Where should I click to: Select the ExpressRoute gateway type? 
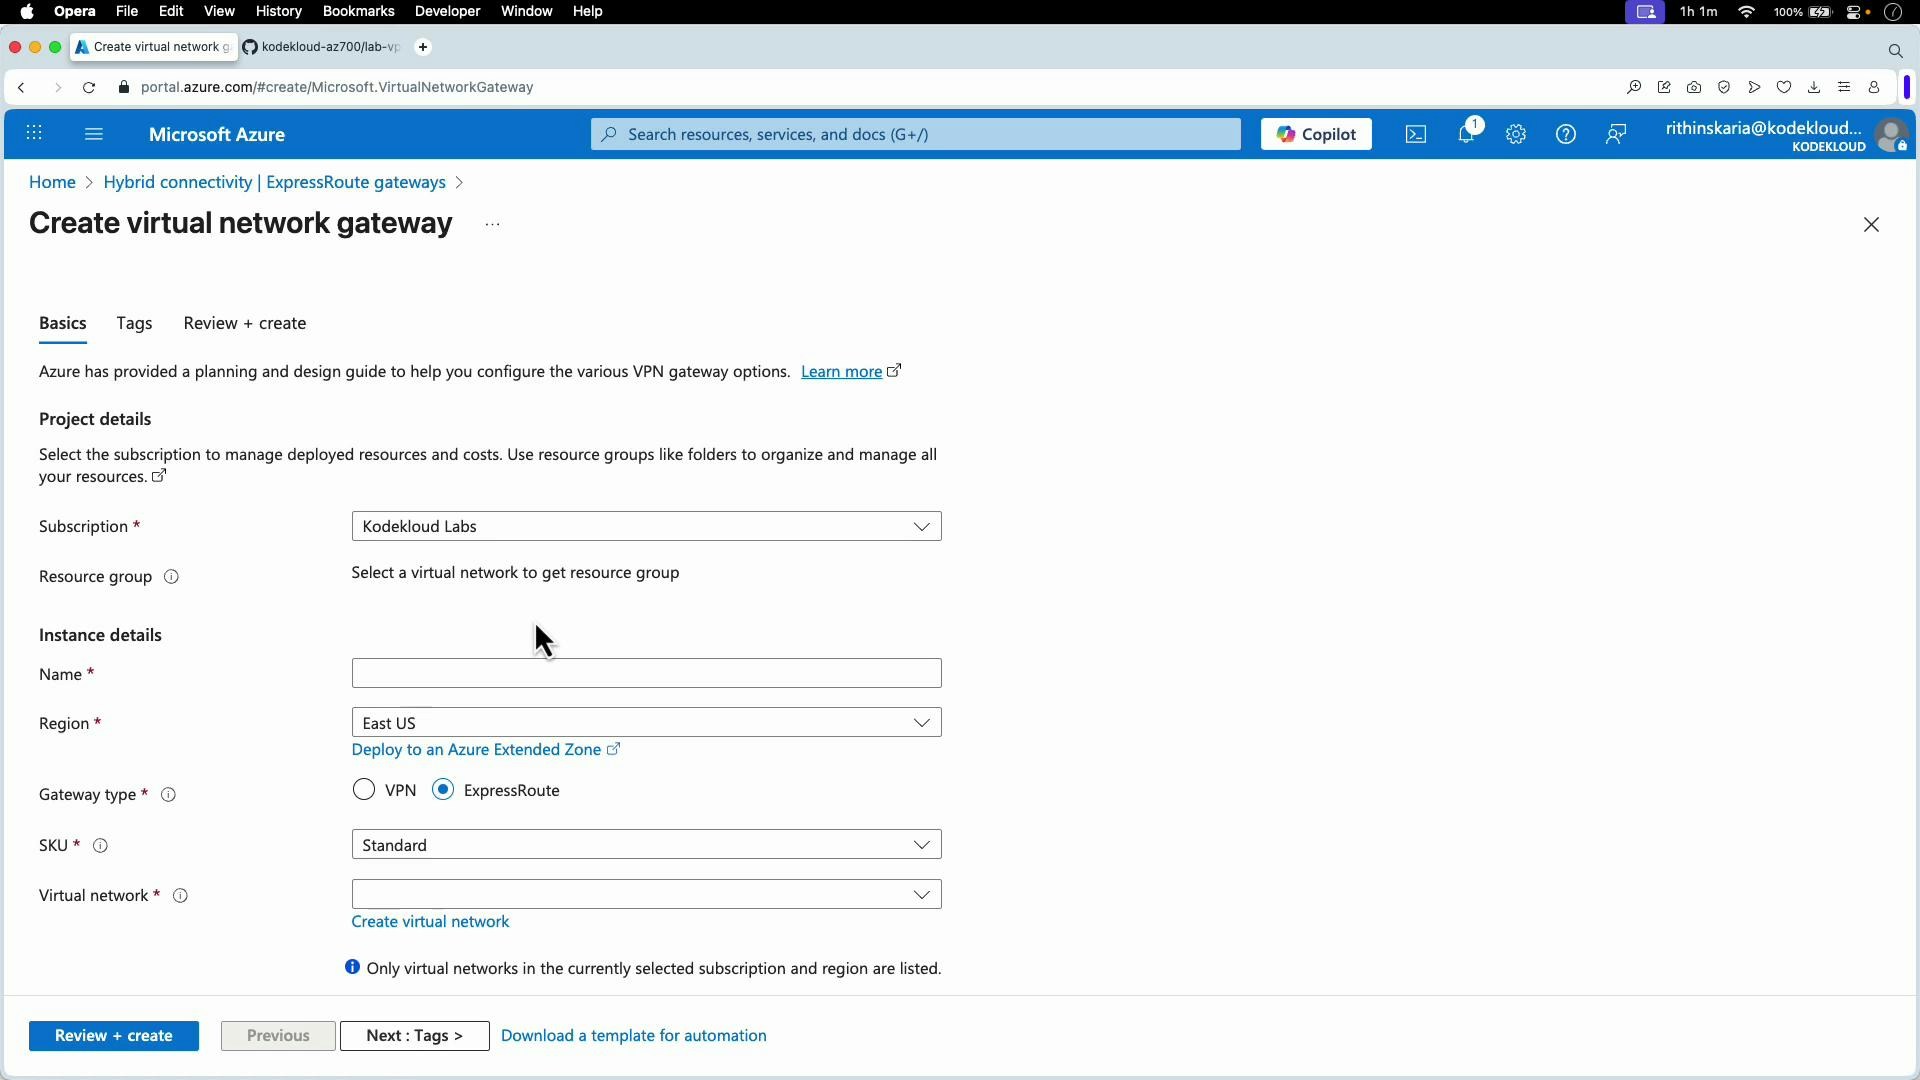(442, 789)
